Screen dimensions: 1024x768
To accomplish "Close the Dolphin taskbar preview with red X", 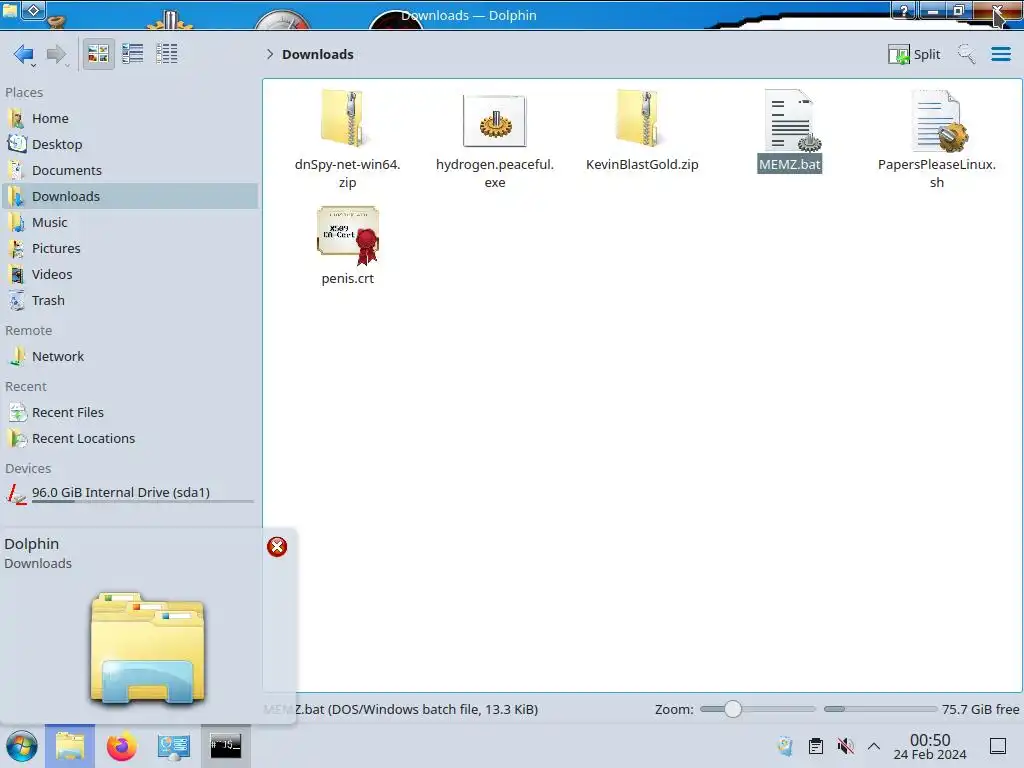I will tap(277, 547).
